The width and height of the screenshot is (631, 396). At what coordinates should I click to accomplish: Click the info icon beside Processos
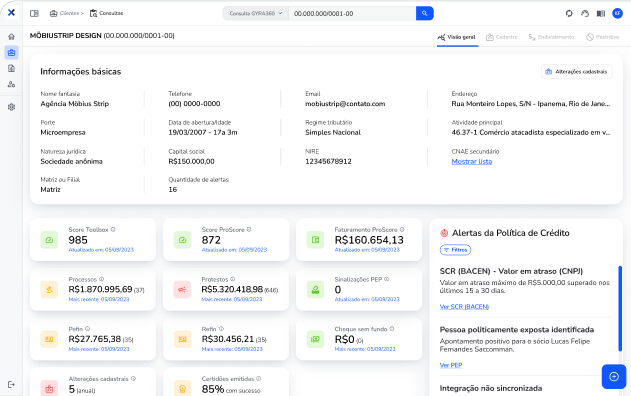click(101, 279)
